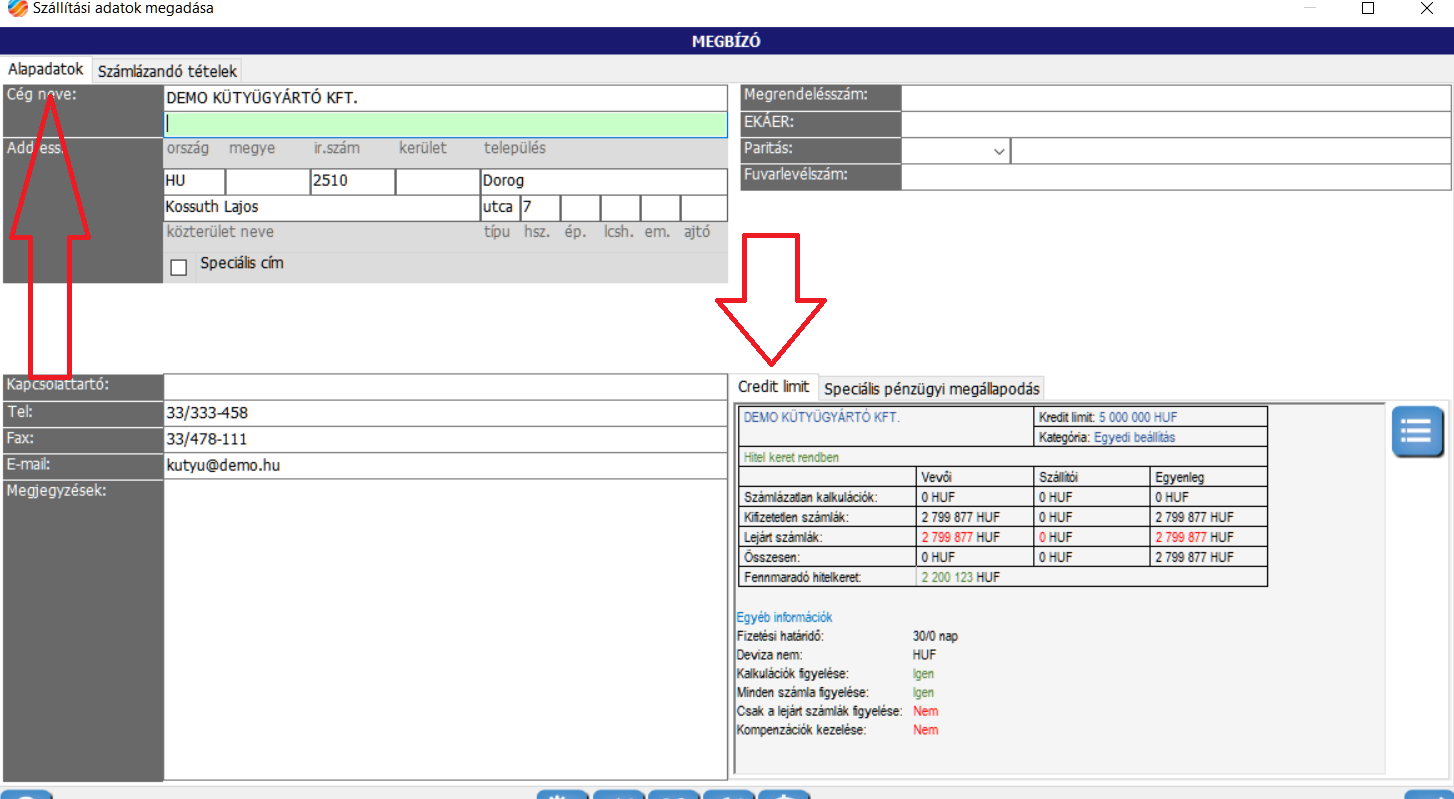Close the Szállítási adatok megadása window

pyautogui.click(x=1428, y=8)
